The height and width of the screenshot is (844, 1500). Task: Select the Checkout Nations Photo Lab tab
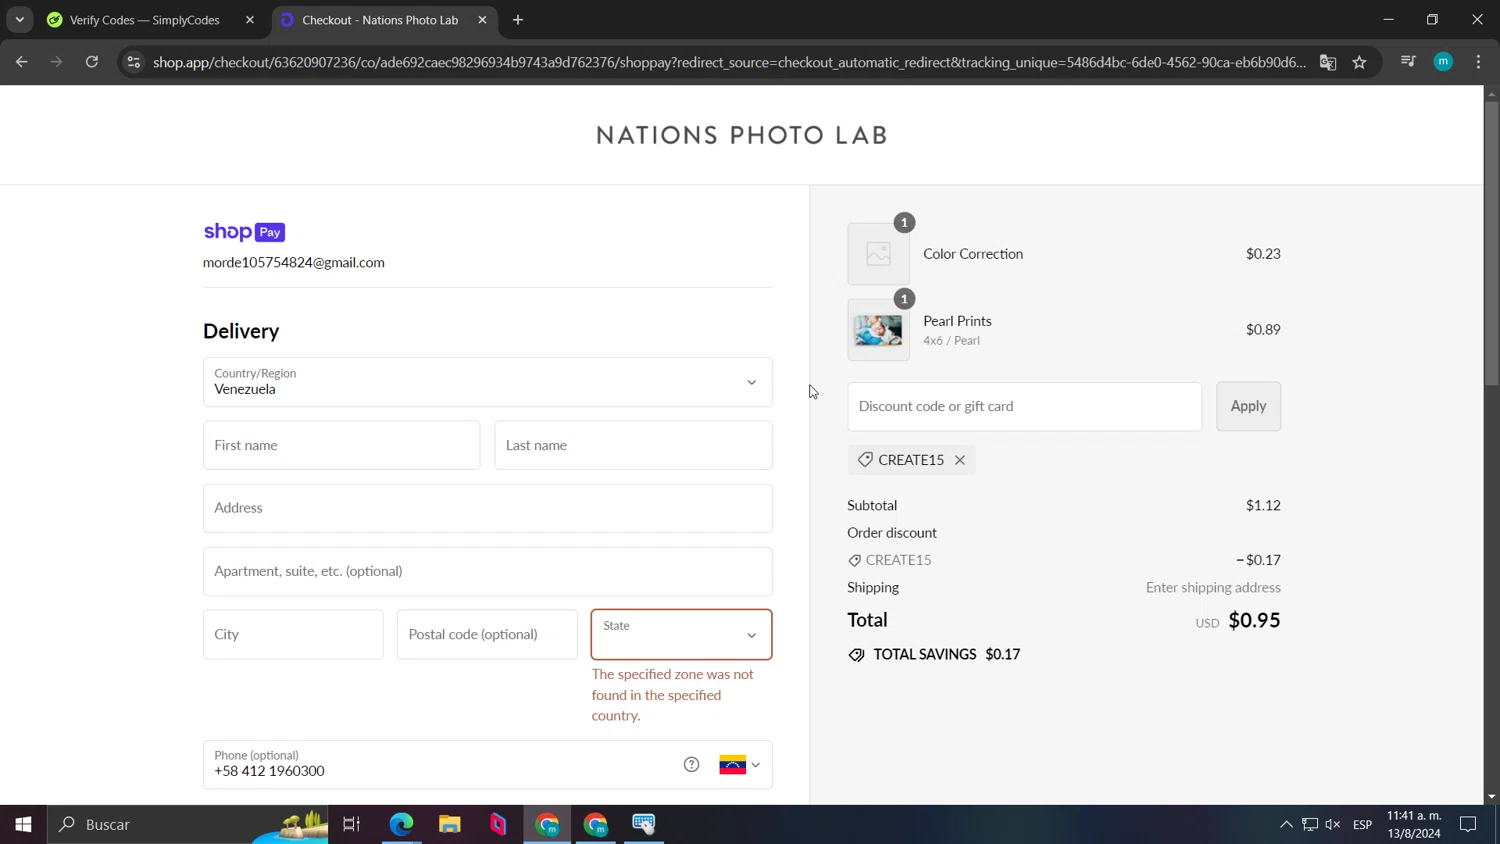(380, 20)
